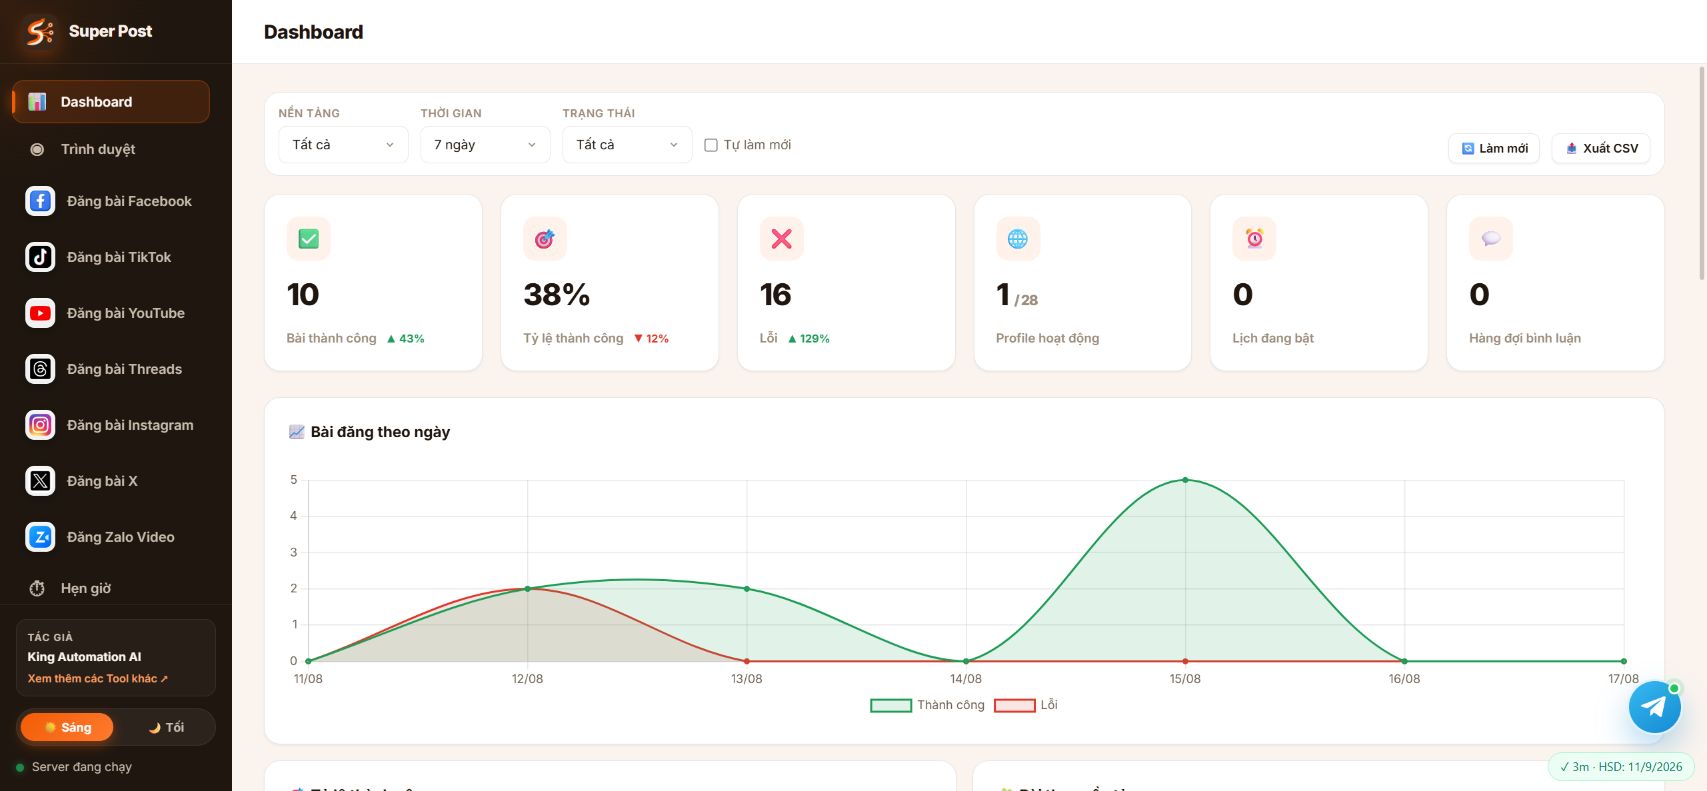1707x791 pixels.
Task: Select Dashboard in the sidebar
Action: tap(111, 102)
